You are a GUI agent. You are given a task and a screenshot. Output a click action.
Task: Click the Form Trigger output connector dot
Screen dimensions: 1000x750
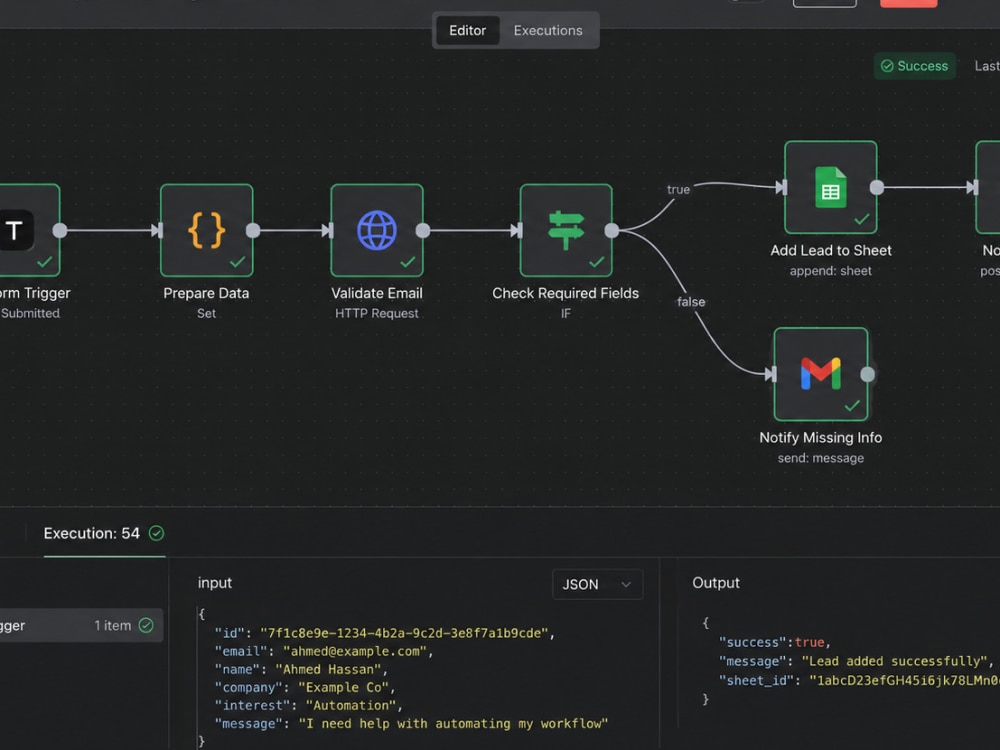pos(60,230)
